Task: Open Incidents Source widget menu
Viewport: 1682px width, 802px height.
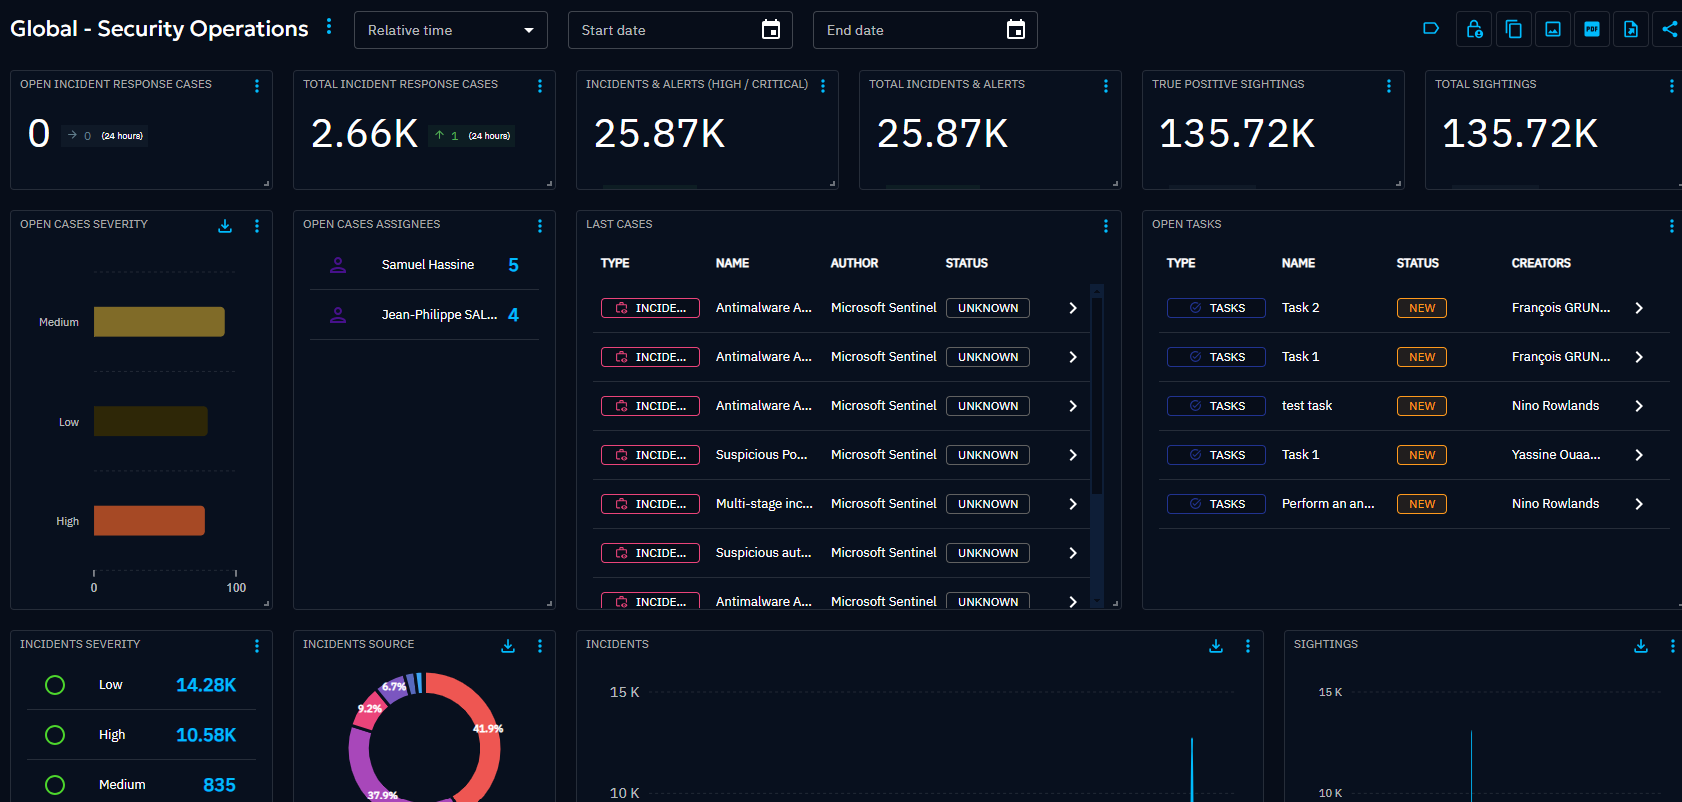Action: [x=540, y=646]
